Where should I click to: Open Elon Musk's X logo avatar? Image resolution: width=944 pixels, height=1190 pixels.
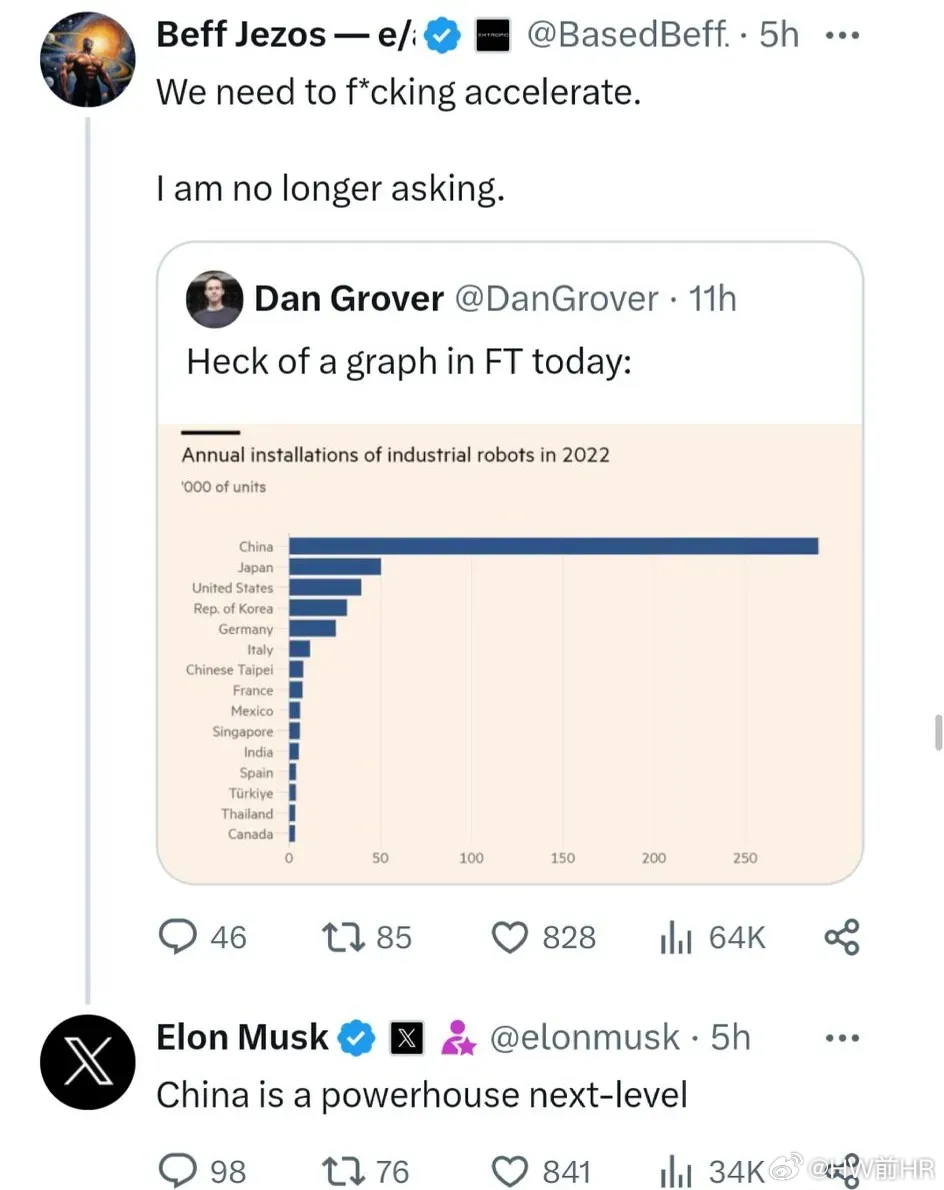(x=88, y=1062)
